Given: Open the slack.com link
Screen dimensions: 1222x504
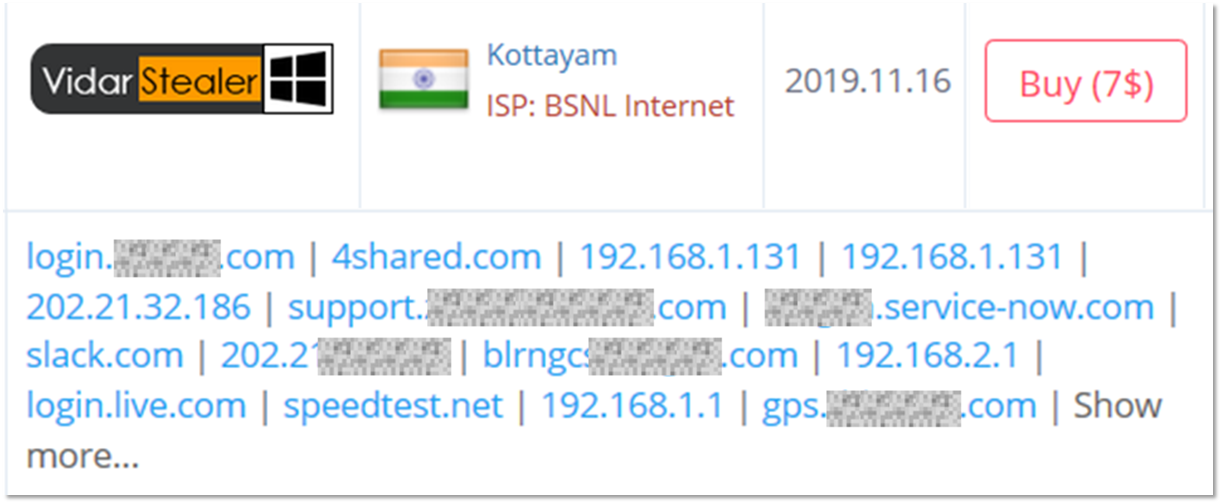Looking at the screenshot, I should tap(105, 355).
